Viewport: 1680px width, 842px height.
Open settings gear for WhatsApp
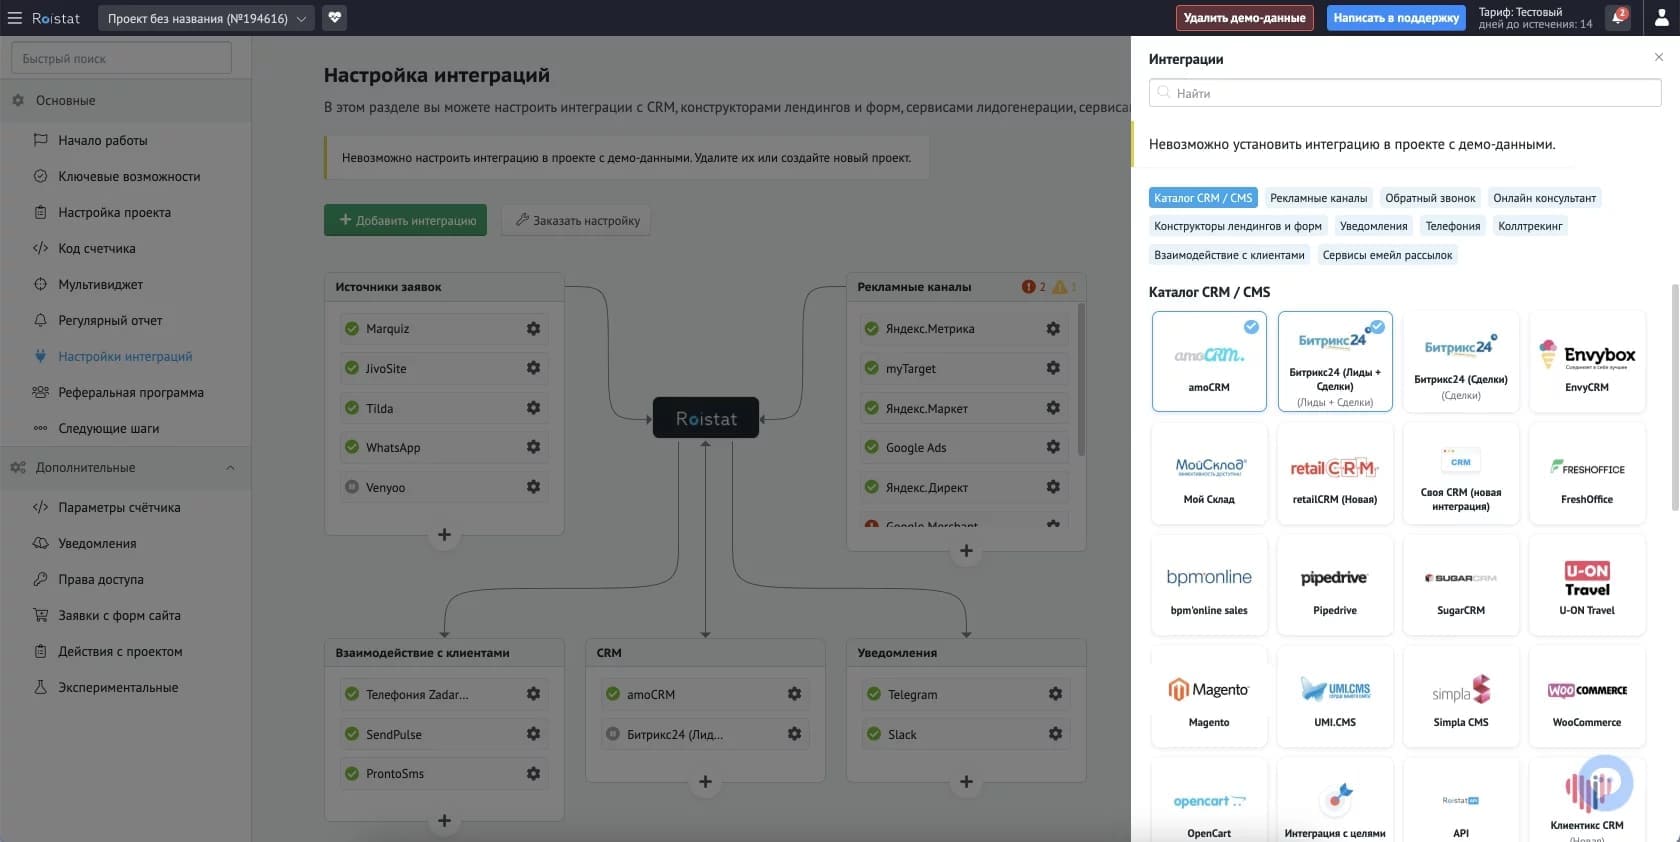[x=533, y=447]
